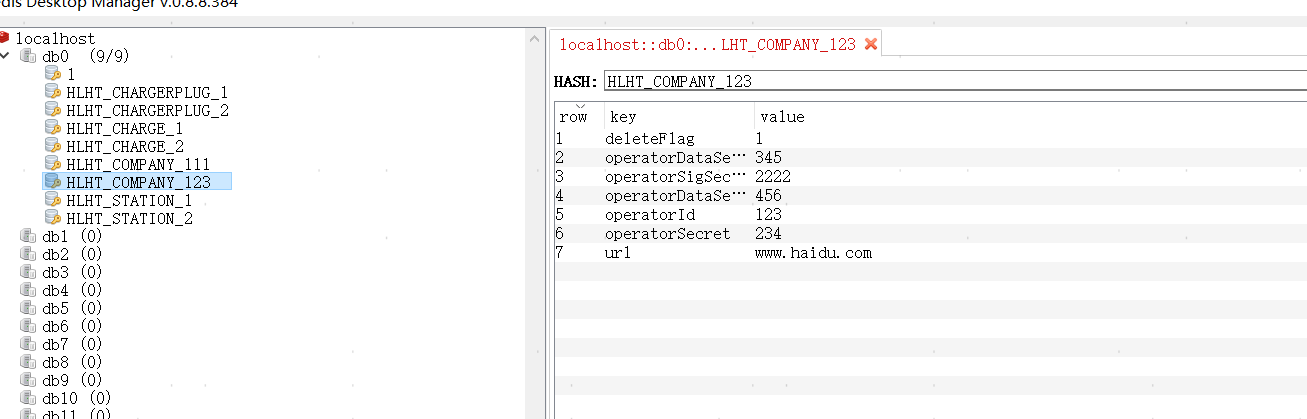Select the db5 (0) label
This screenshot has height=419, width=1307.
[72, 308]
